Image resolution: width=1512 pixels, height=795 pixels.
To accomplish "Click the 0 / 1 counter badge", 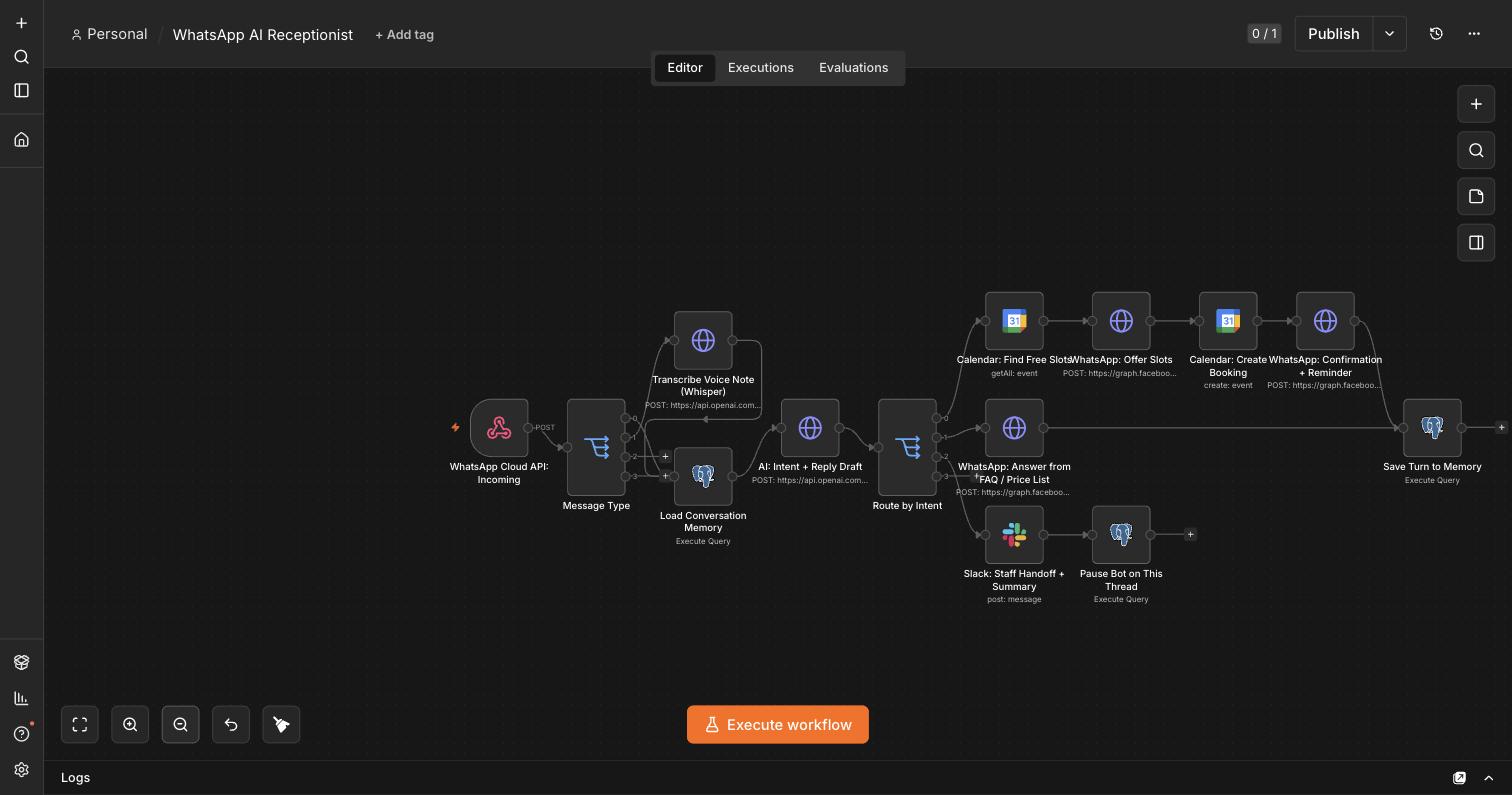I will coord(1264,33).
